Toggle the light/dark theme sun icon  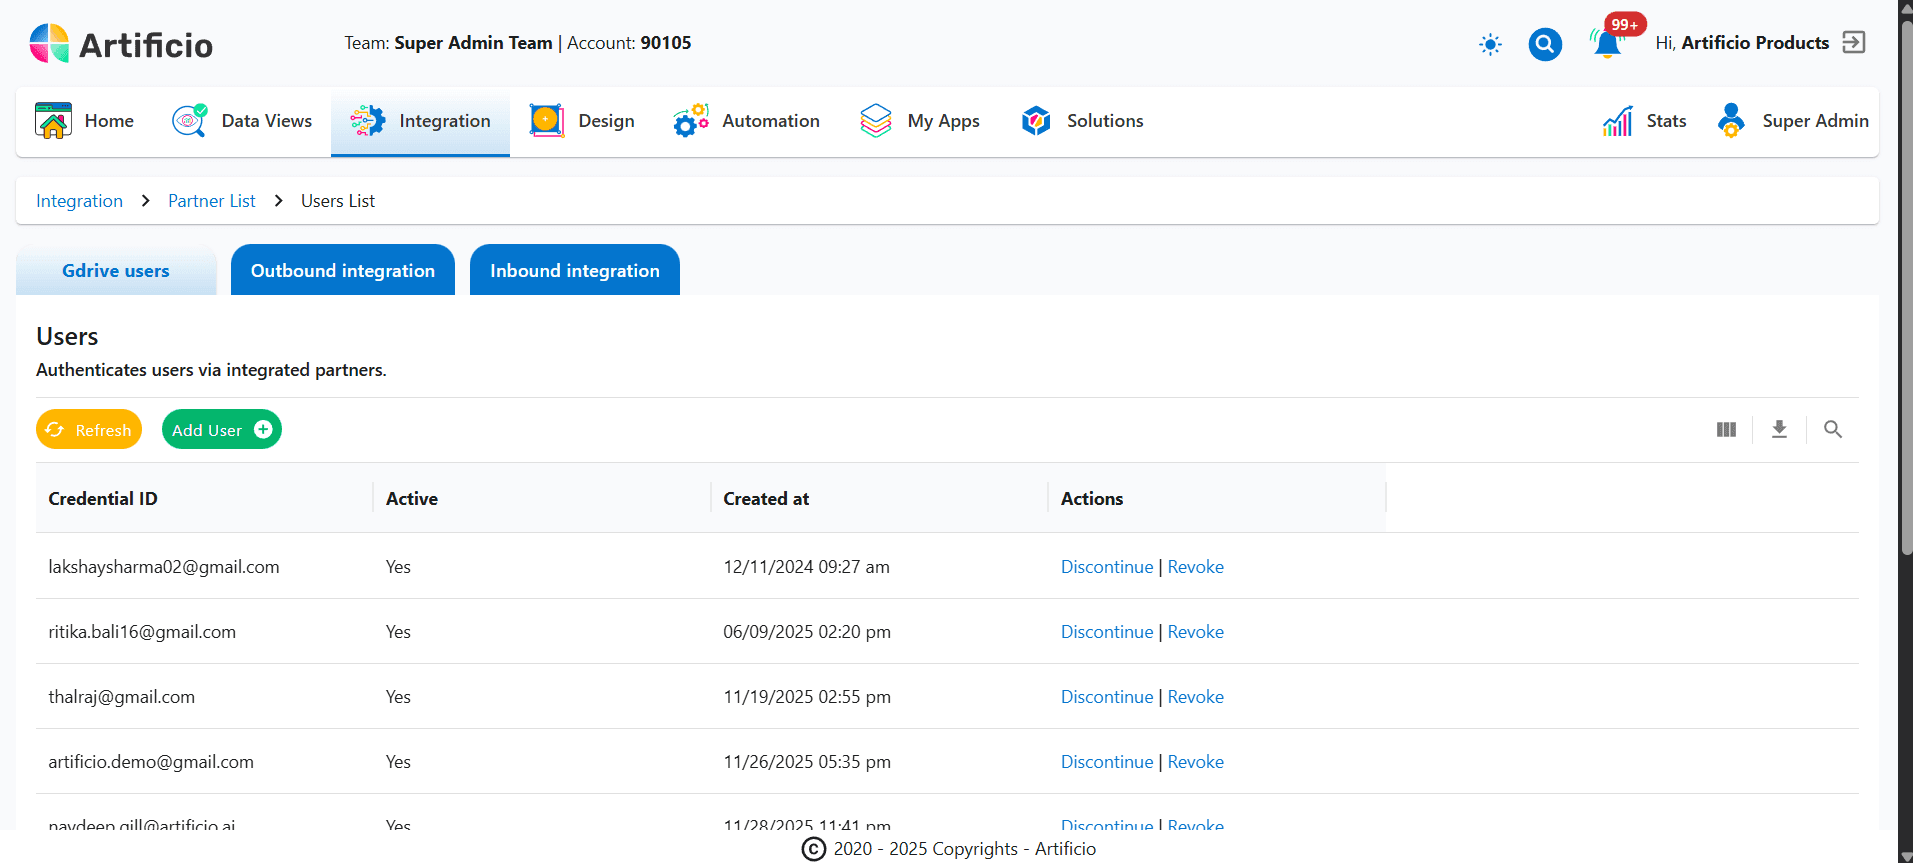(1490, 44)
